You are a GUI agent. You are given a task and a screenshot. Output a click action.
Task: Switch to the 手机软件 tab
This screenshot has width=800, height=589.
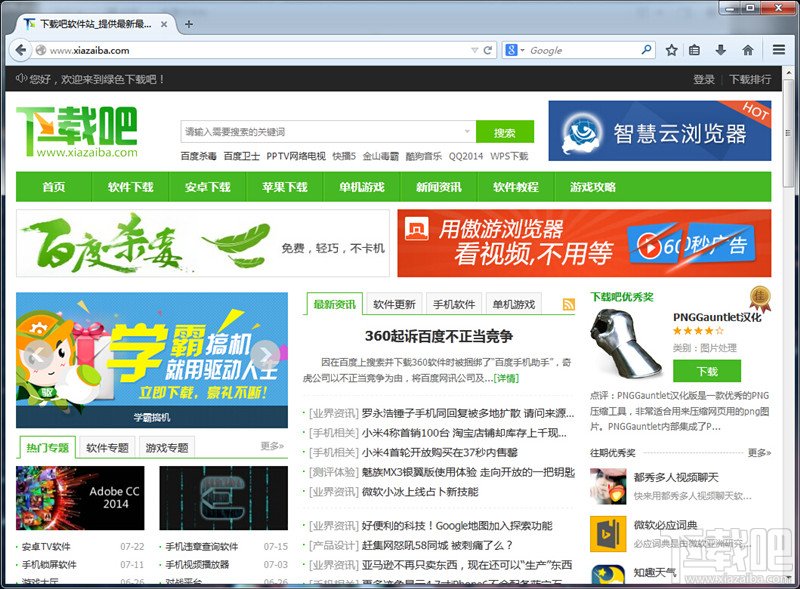454,304
